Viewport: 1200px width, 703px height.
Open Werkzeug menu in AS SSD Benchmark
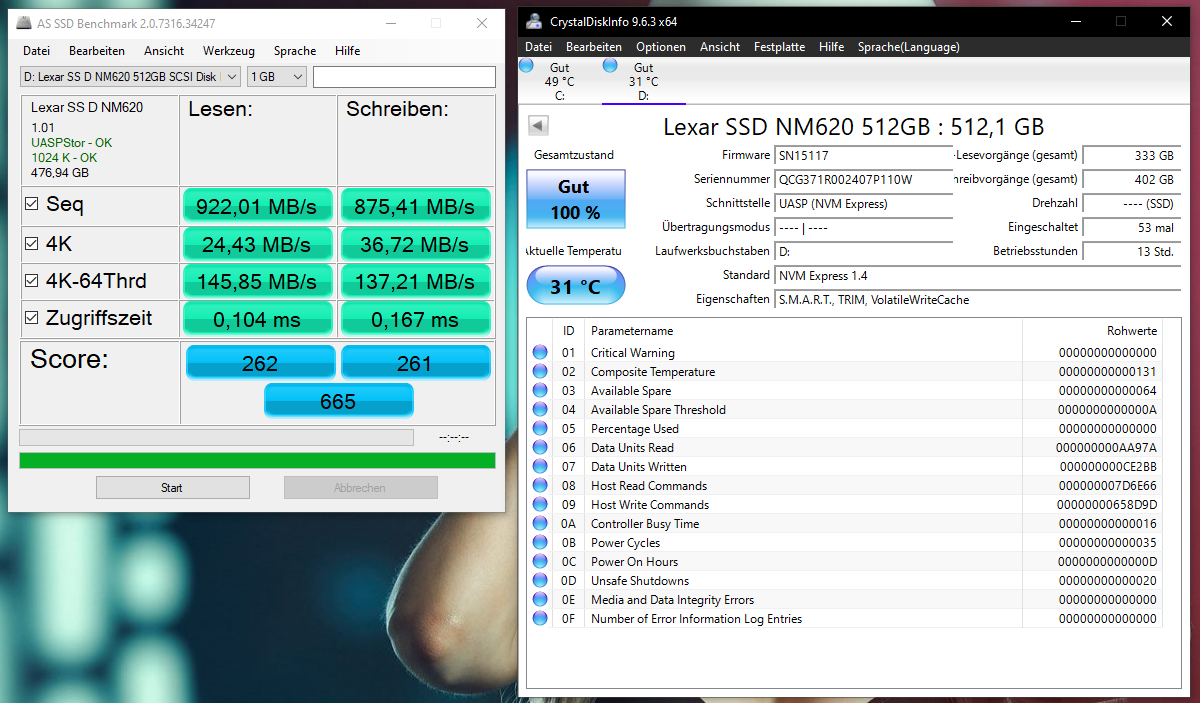click(229, 51)
